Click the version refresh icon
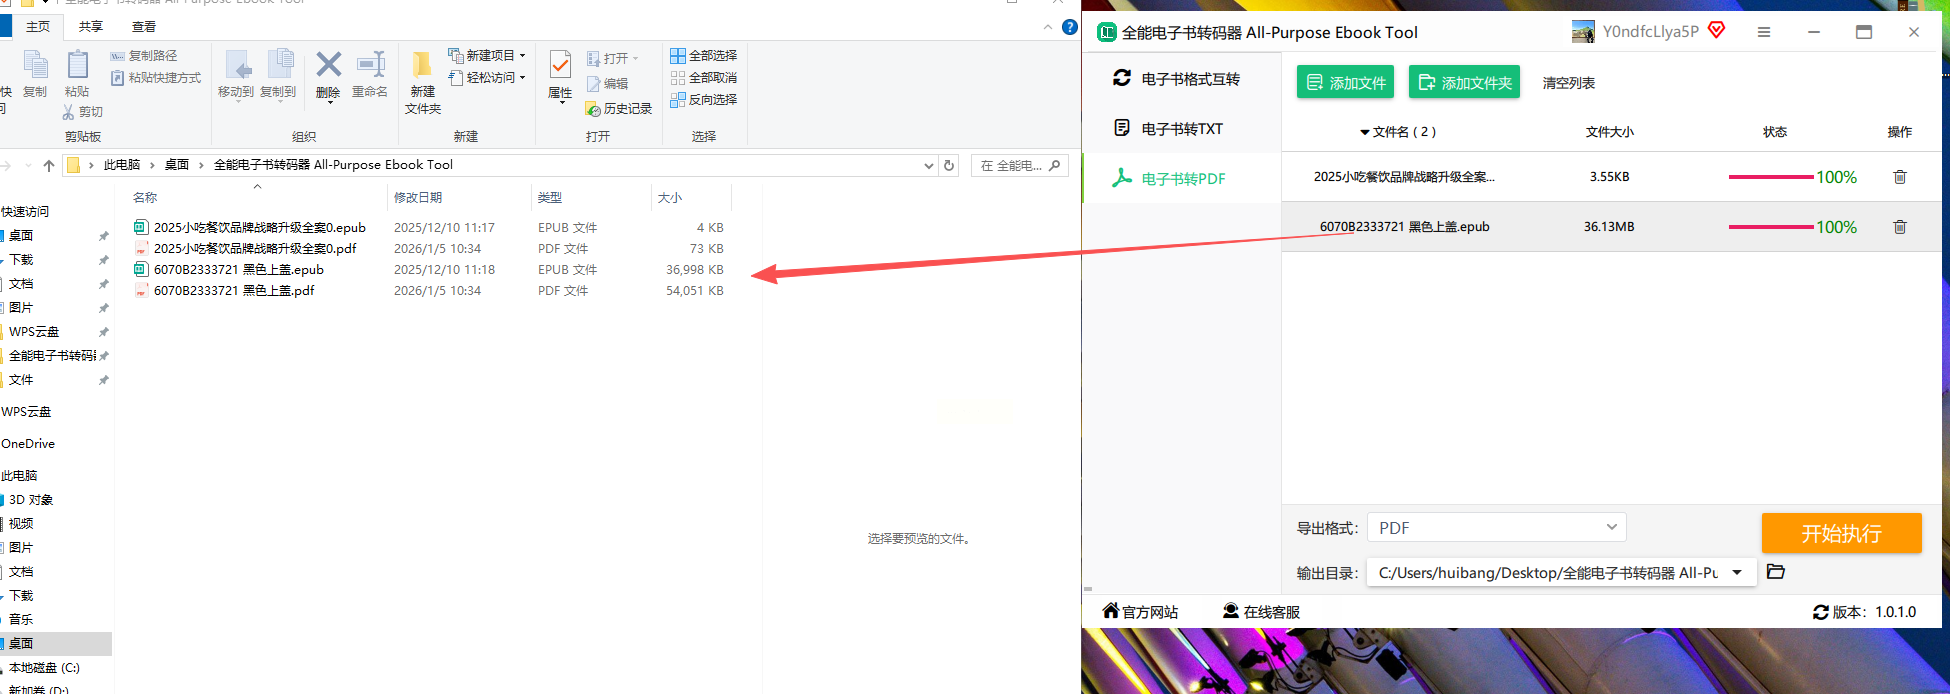Image resolution: width=1950 pixels, height=694 pixels. (x=1821, y=612)
